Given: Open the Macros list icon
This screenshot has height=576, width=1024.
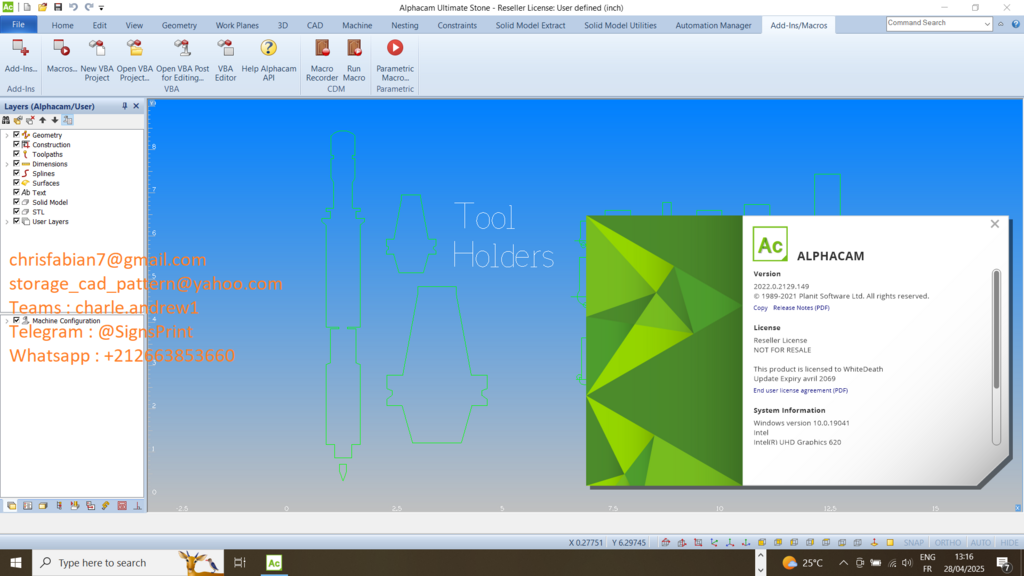Looking at the screenshot, I should click(61, 48).
